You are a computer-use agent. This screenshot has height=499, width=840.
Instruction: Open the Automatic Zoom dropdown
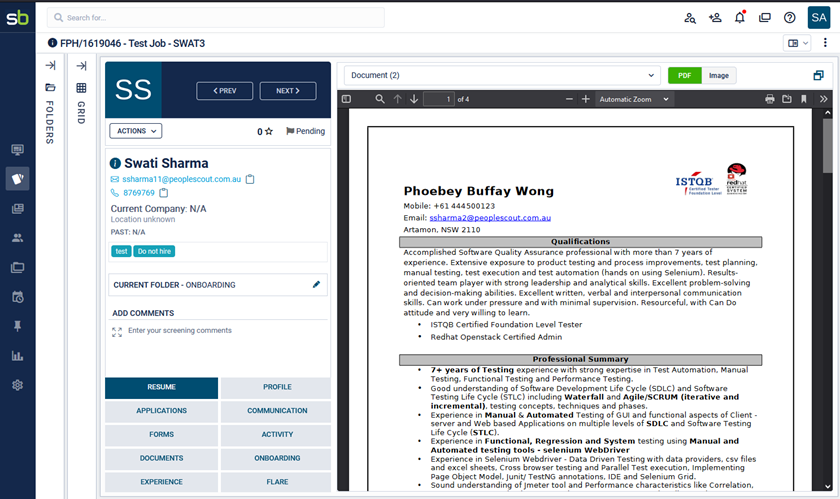(x=634, y=99)
